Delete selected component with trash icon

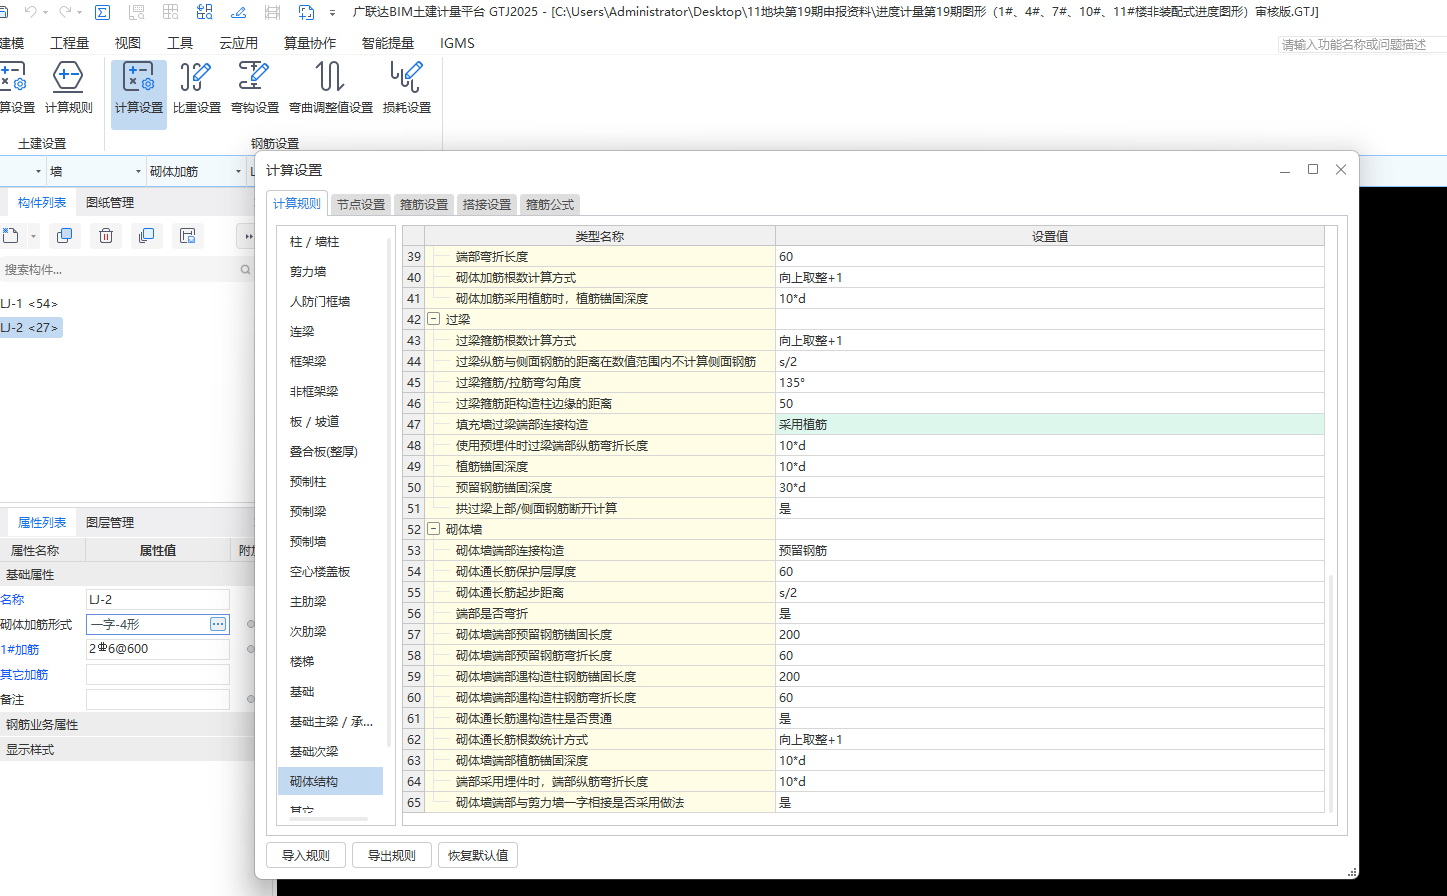pos(106,236)
